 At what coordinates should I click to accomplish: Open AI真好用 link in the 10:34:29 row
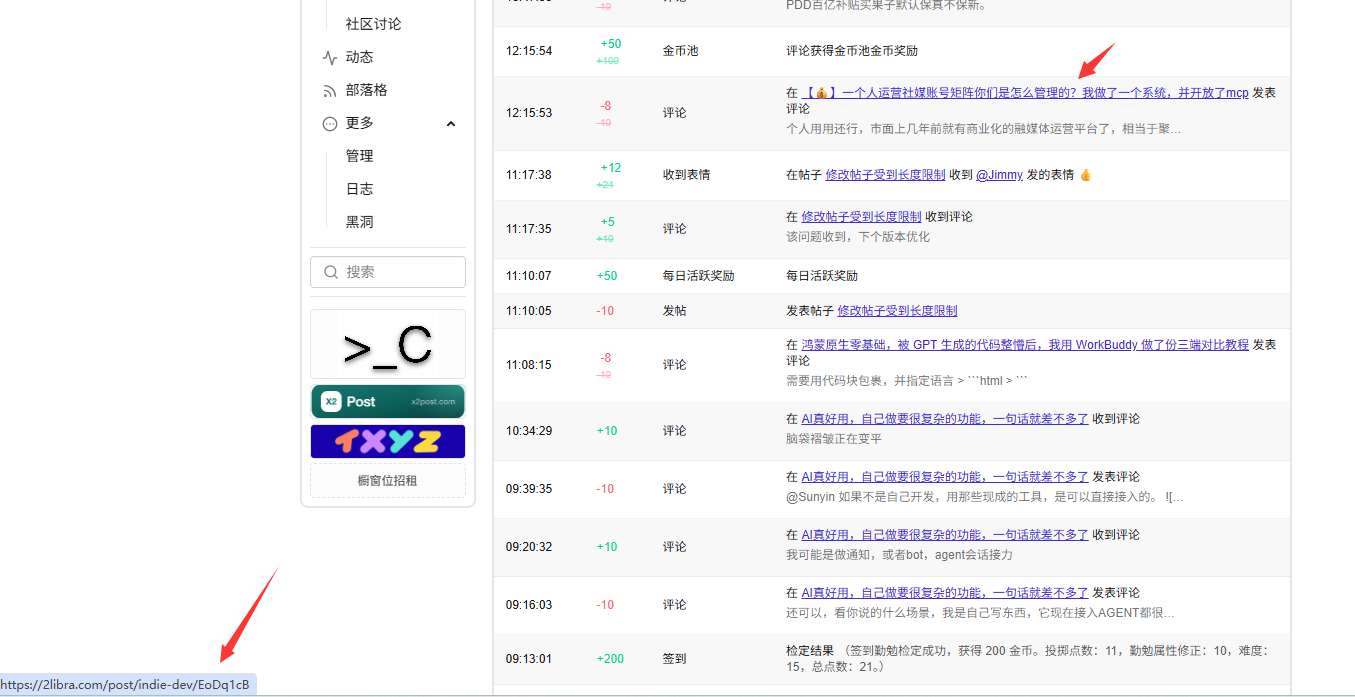click(x=945, y=419)
